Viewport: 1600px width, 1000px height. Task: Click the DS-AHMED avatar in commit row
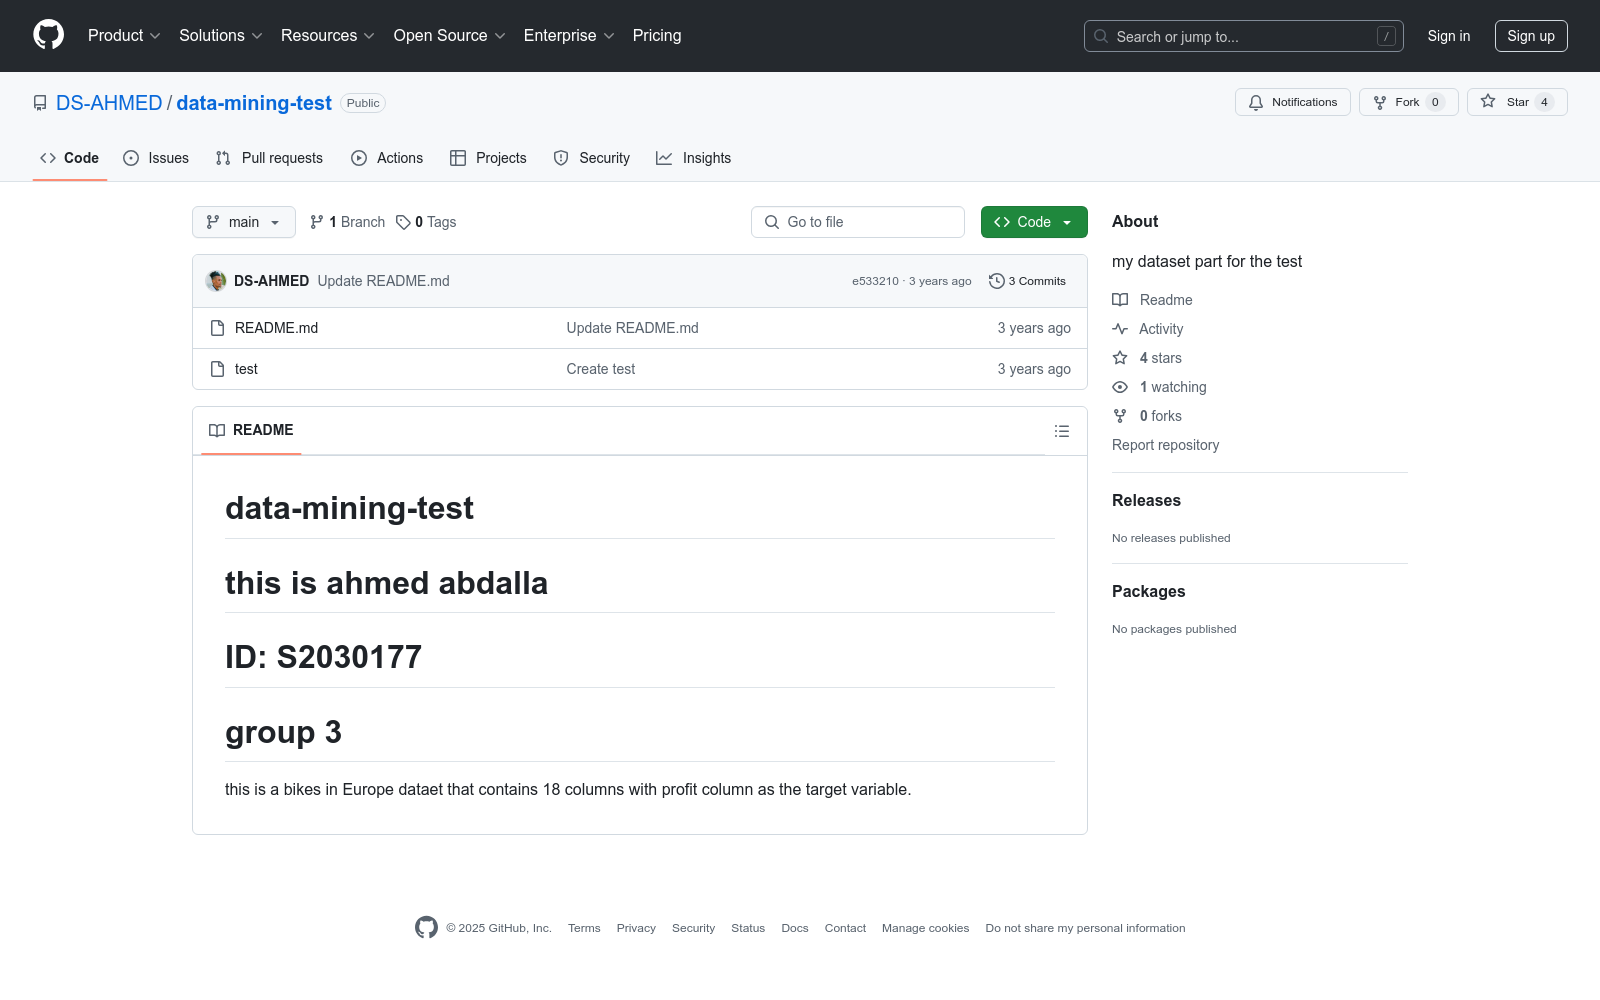(x=216, y=281)
